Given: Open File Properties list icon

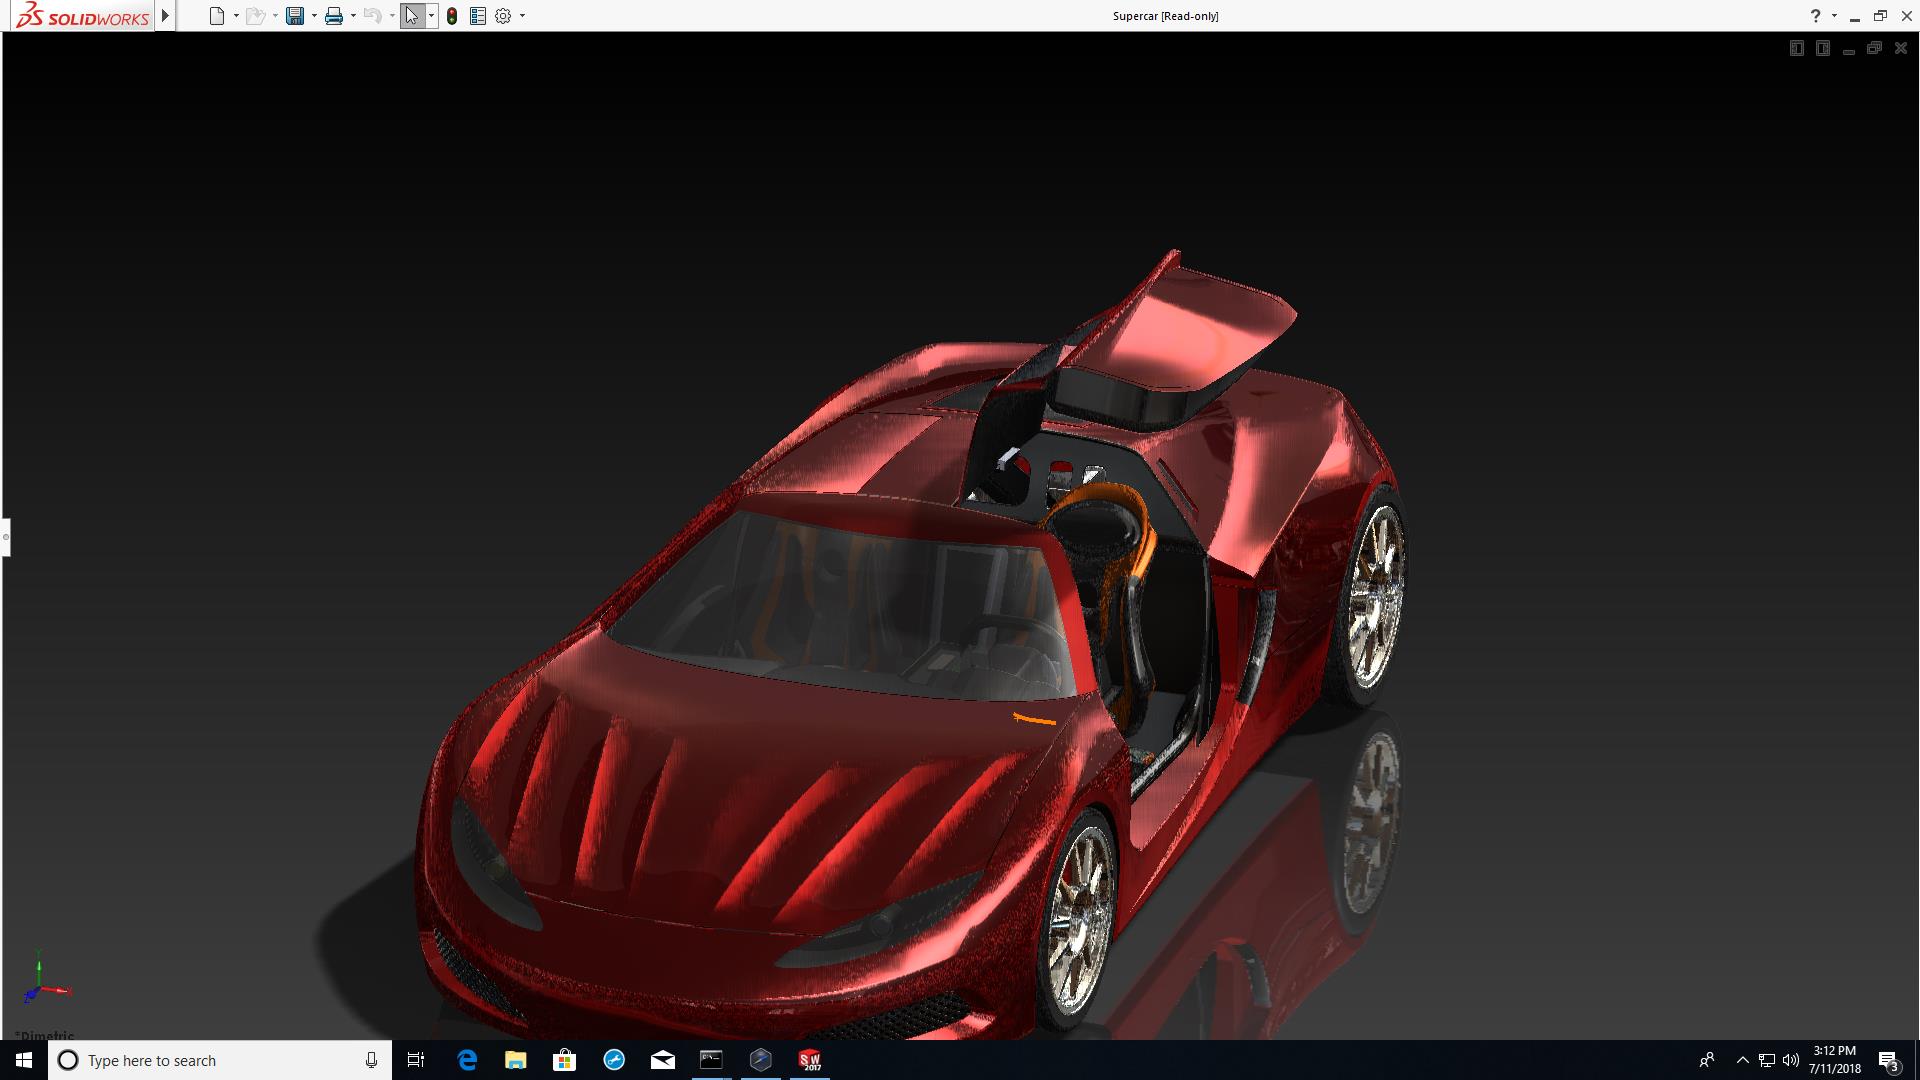Looking at the screenshot, I should pyautogui.click(x=478, y=16).
